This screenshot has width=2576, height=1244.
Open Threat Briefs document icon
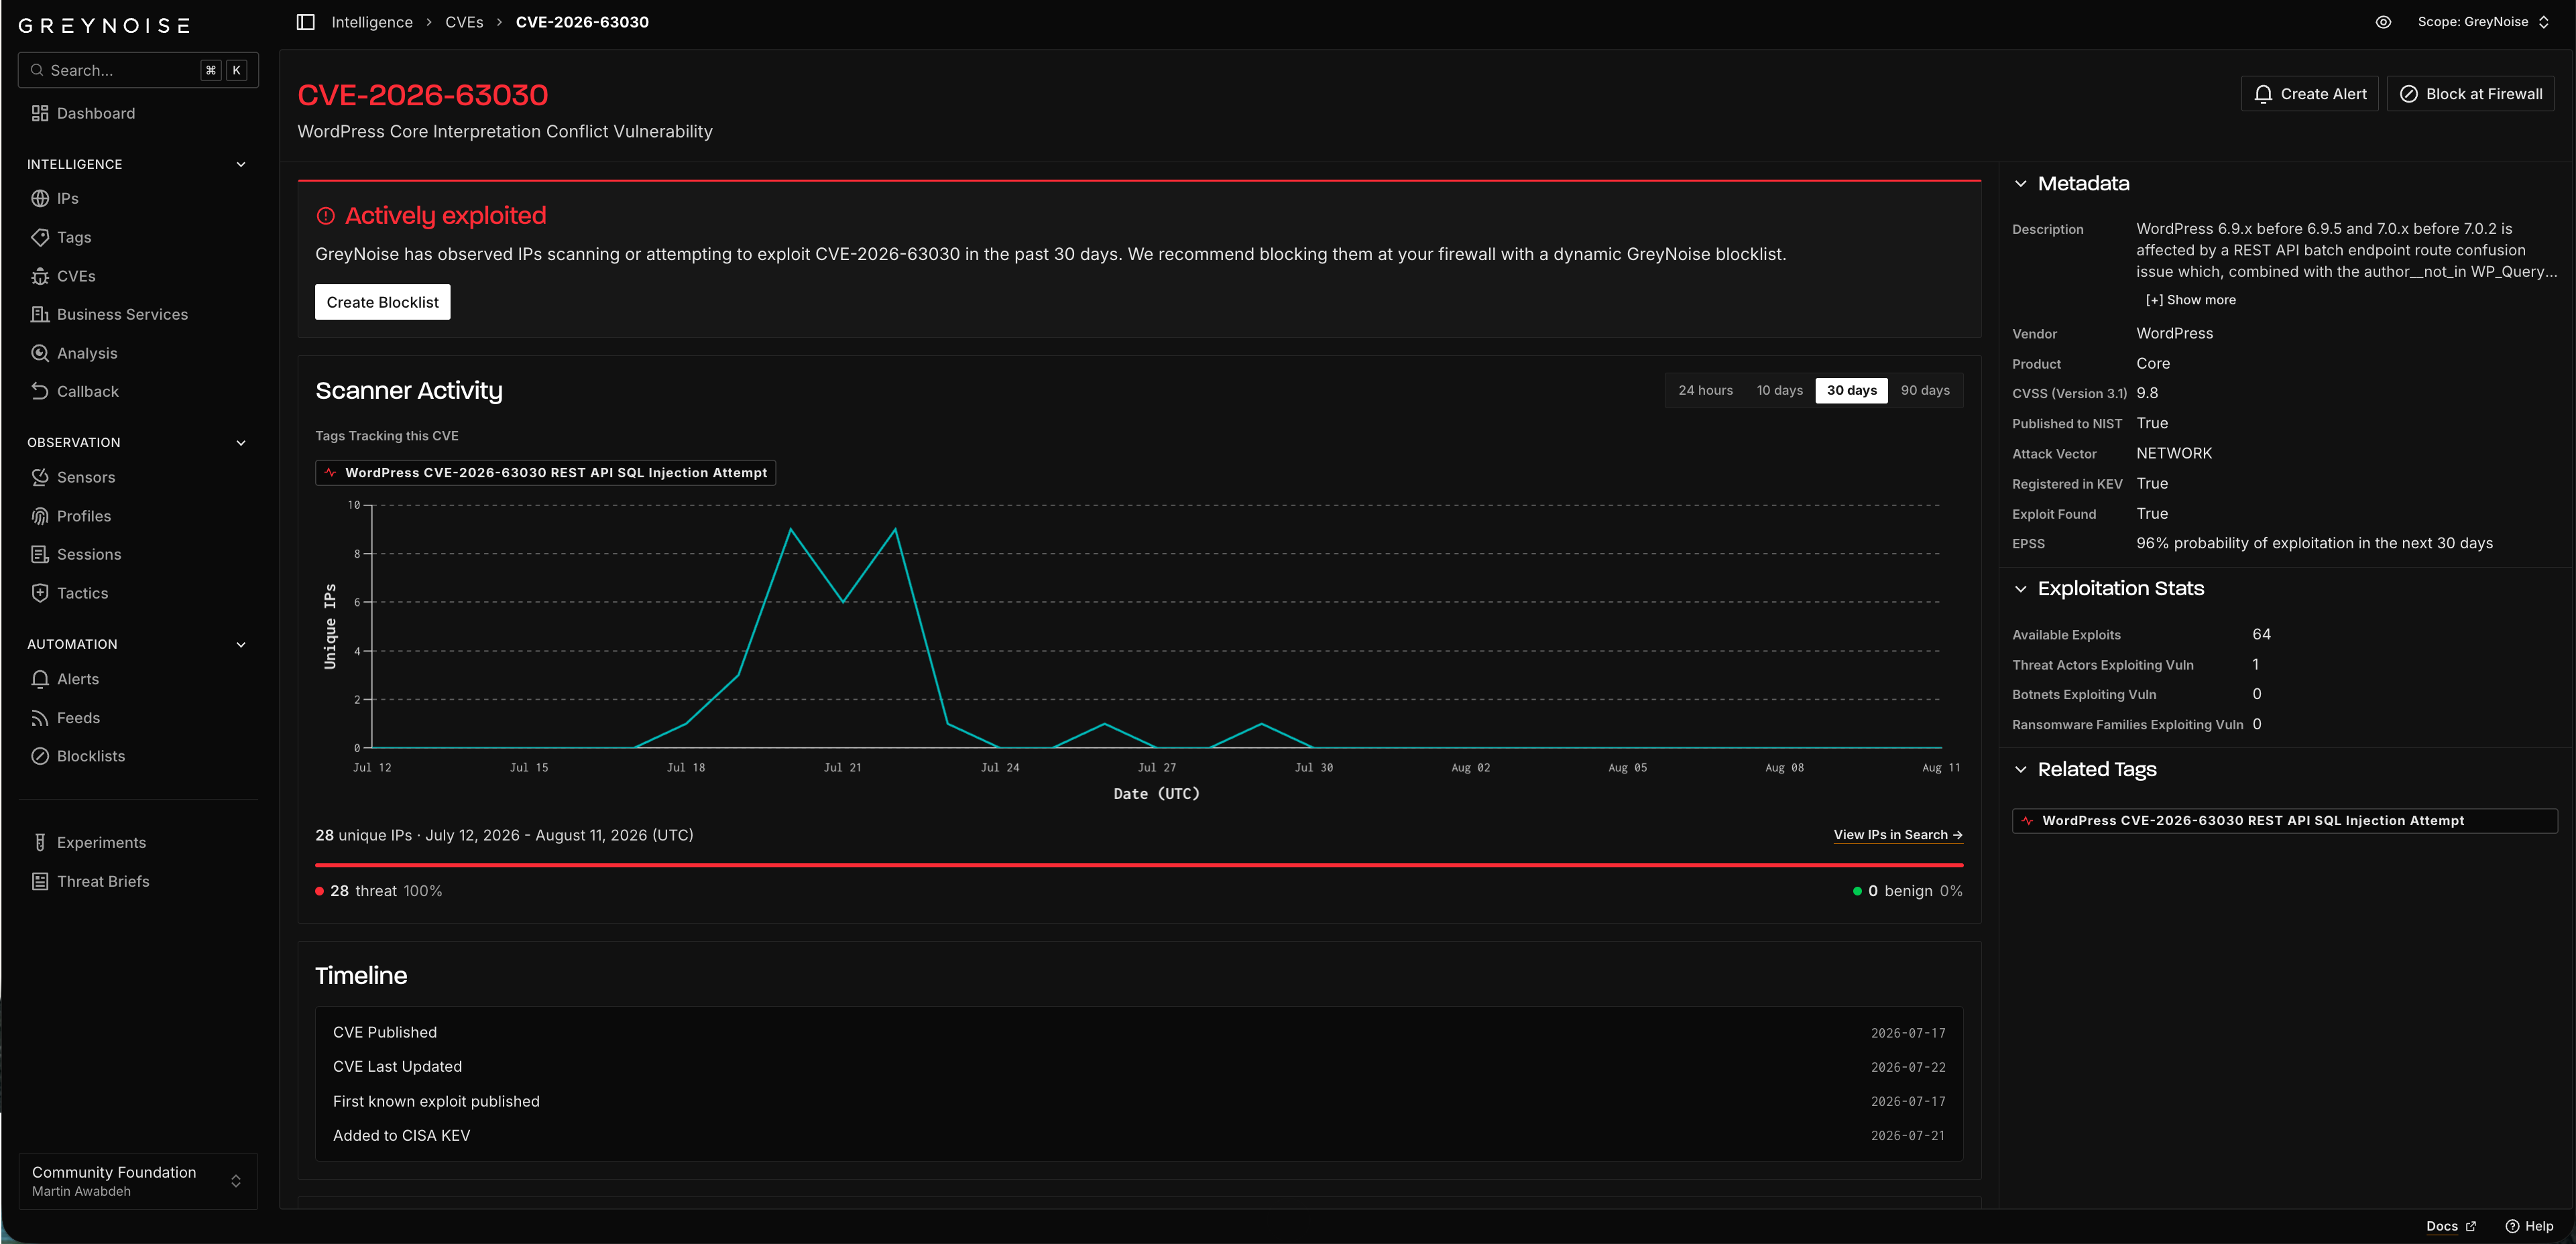(40, 881)
